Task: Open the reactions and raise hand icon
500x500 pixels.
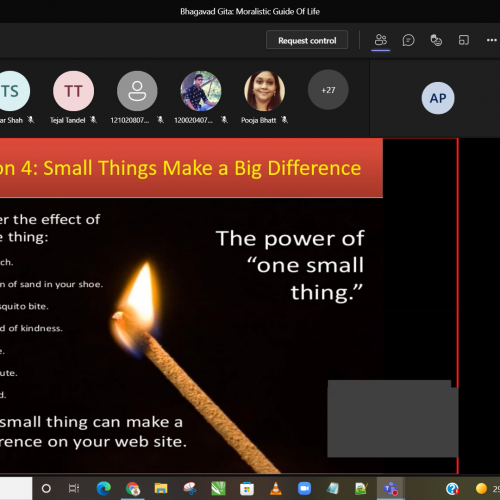Action: click(x=436, y=40)
